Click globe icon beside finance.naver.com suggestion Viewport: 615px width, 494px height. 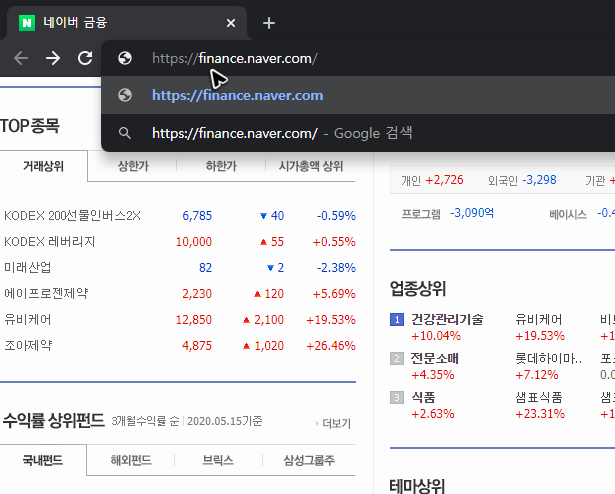tap(125, 95)
